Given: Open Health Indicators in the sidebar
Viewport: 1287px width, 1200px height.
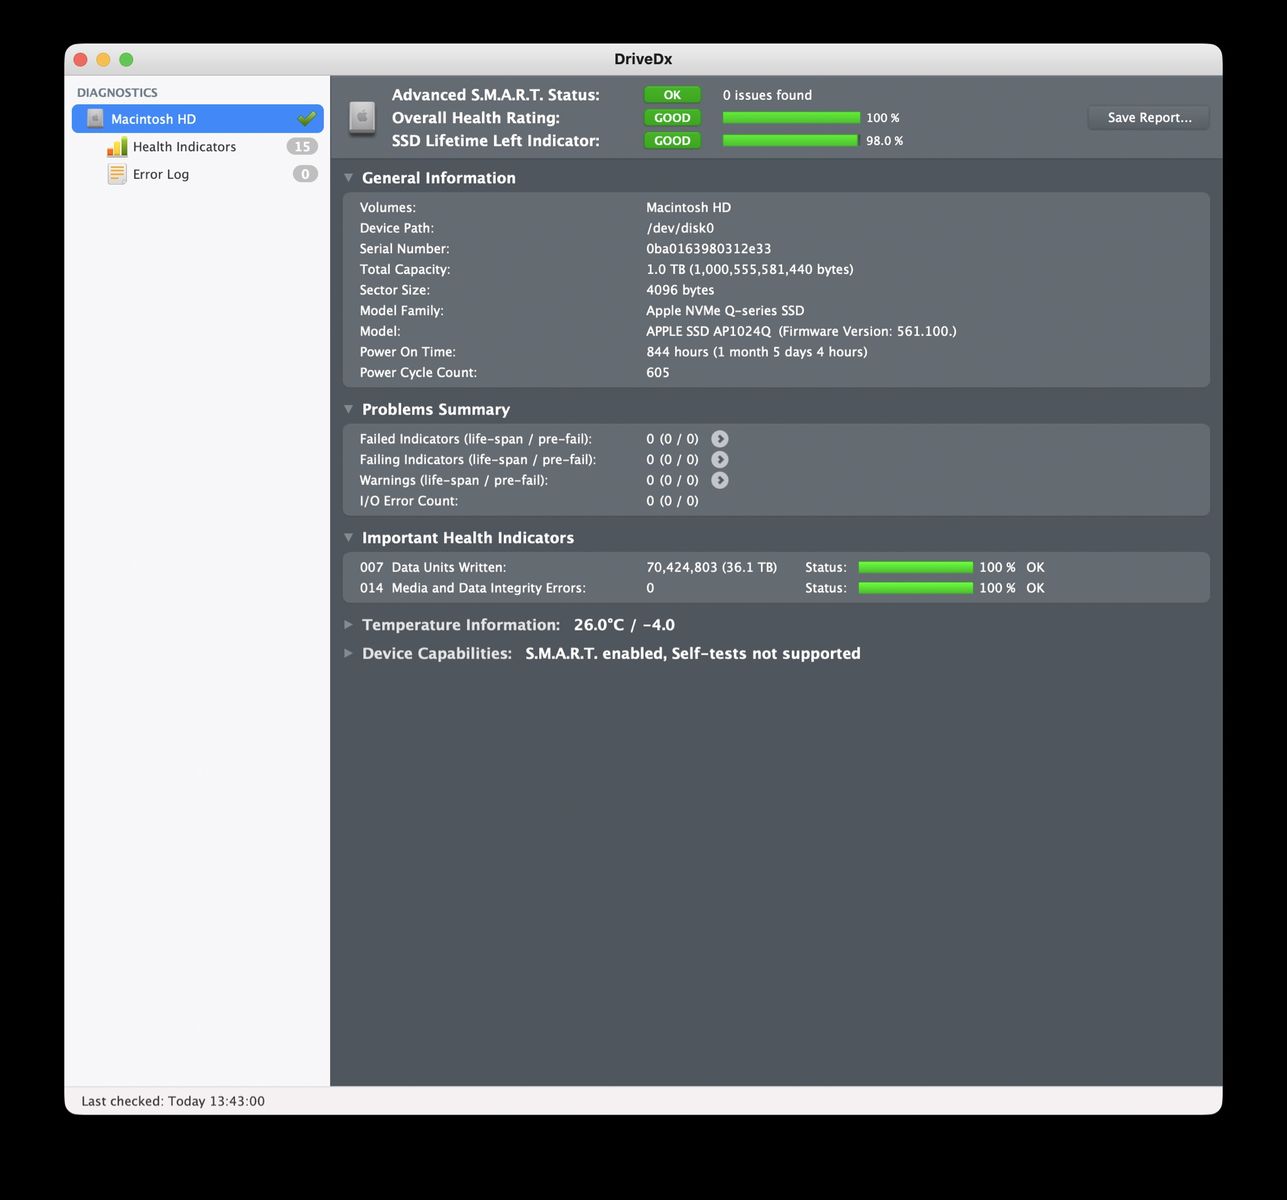Looking at the screenshot, I should [x=198, y=147].
